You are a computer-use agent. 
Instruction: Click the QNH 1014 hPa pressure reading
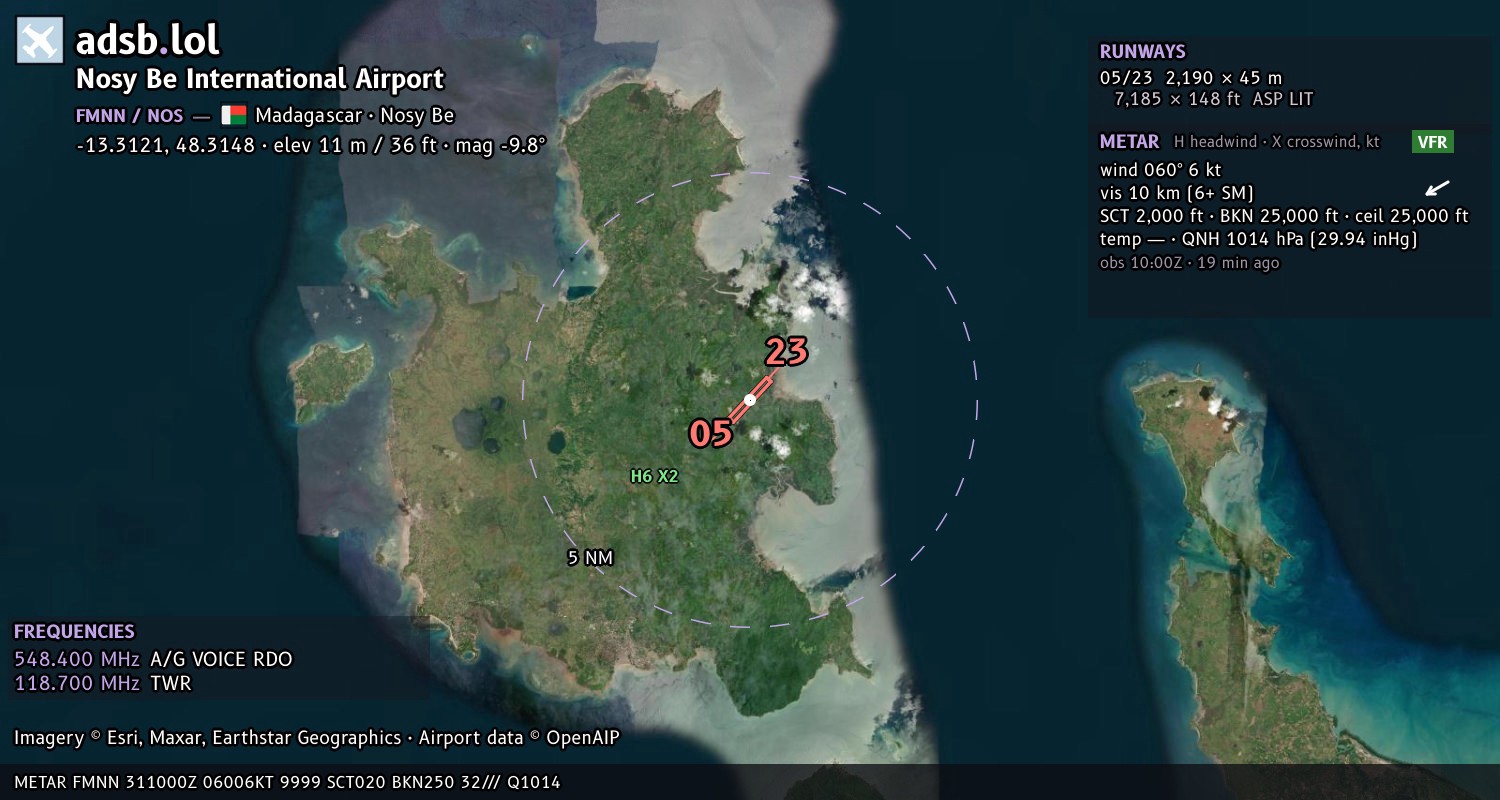click(1300, 240)
